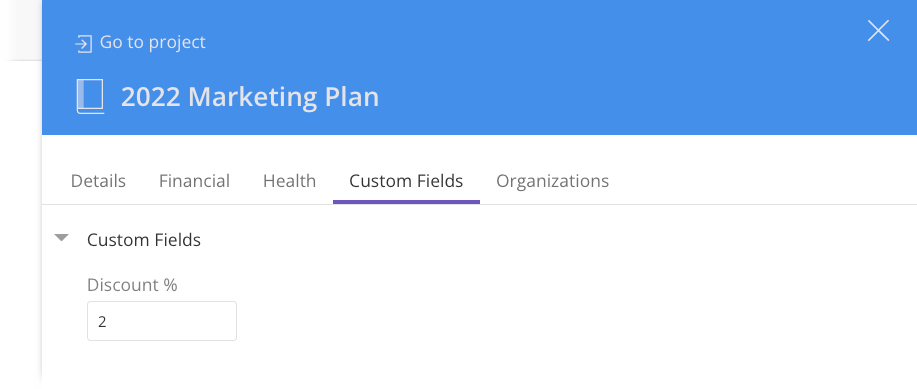The height and width of the screenshot is (389, 917).
Task: Click the book icon beside project title
Action: click(90, 97)
